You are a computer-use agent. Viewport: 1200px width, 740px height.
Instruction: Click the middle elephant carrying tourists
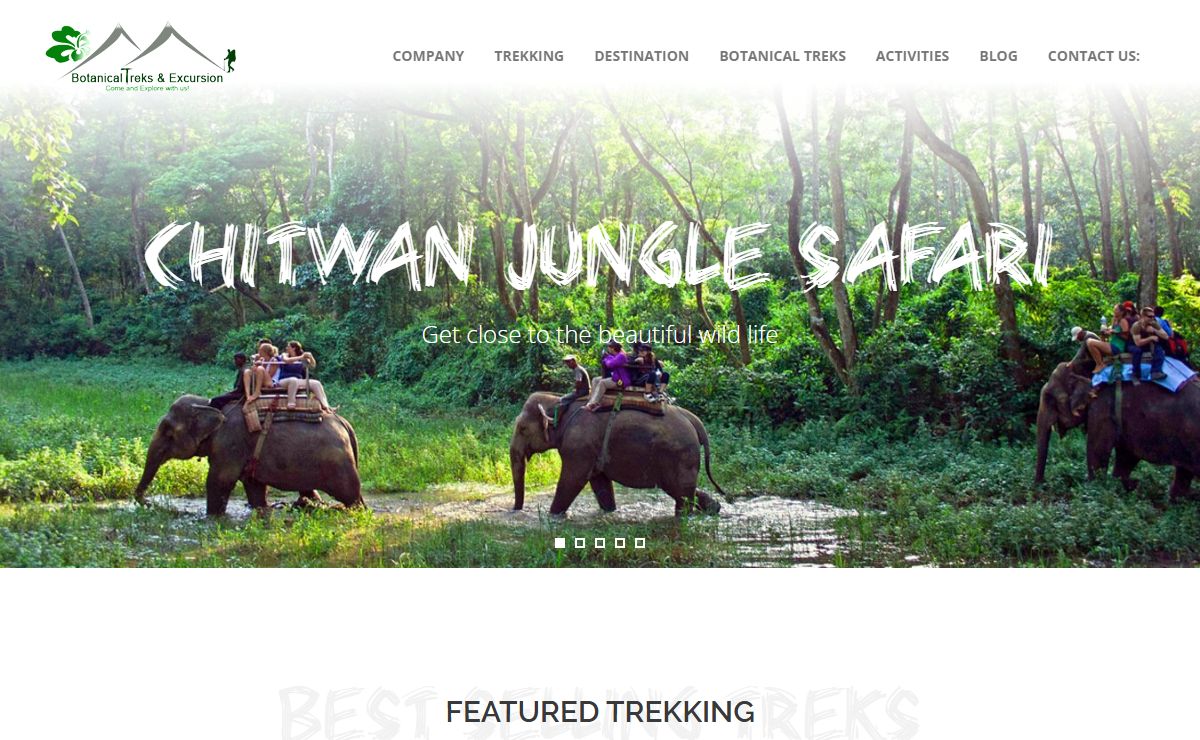(x=610, y=452)
